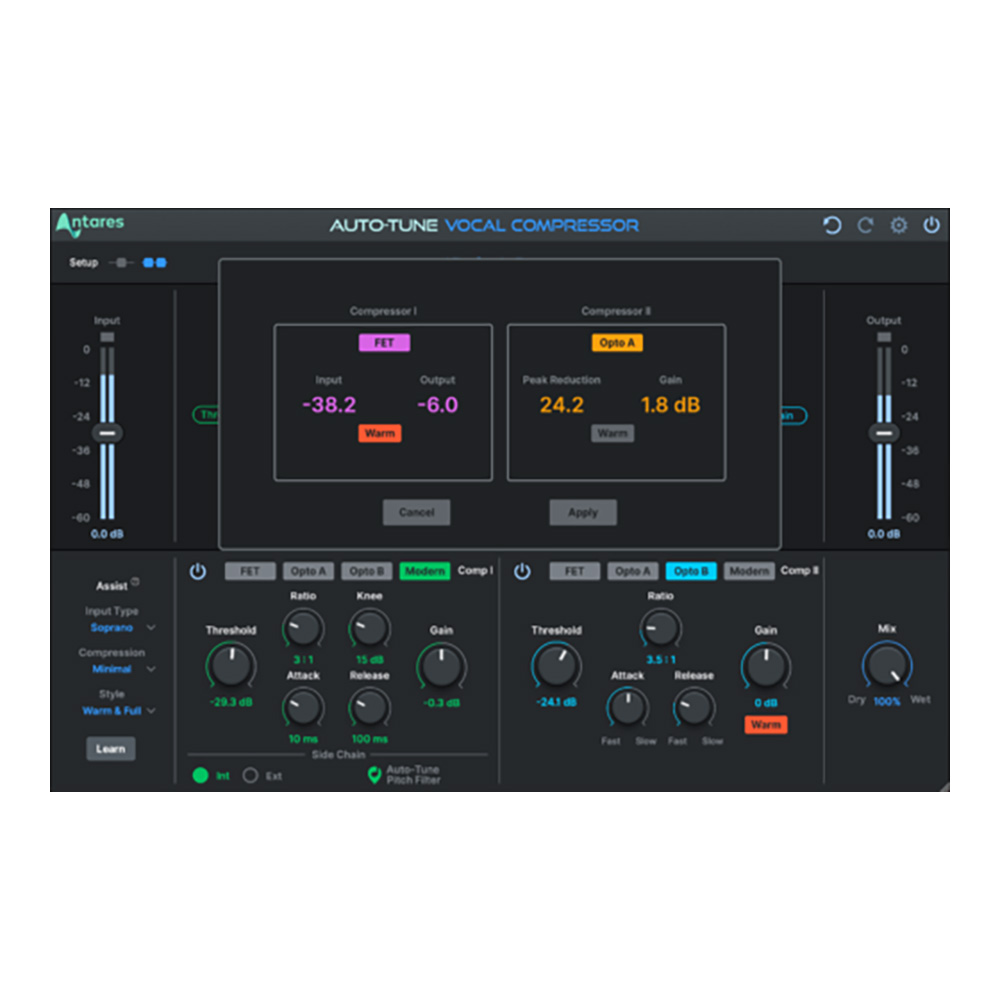Image resolution: width=1000 pixels, height=1000 pixels.
Task: Click the output meter 0.0 dB readout
Action: [x=884, y=534]
